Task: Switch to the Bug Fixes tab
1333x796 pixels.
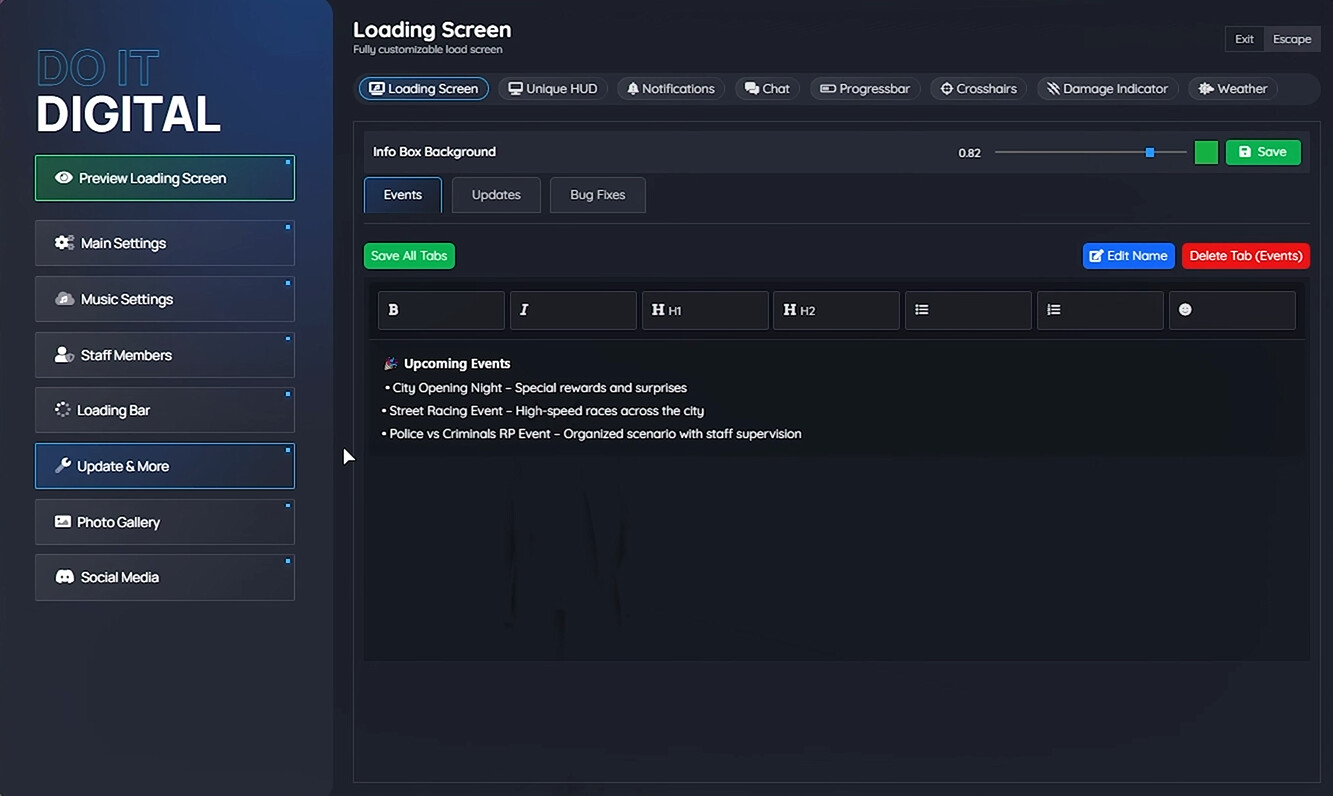Action: point(597,195)
